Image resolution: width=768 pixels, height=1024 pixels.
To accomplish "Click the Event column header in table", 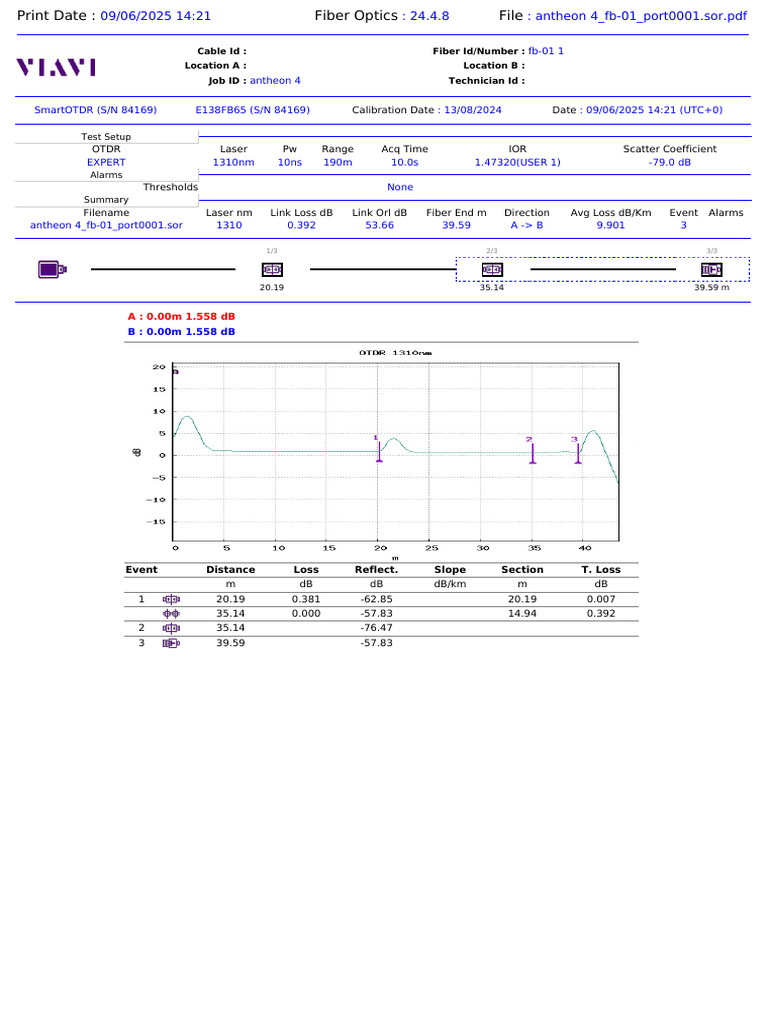I will [x=142, y=569].
